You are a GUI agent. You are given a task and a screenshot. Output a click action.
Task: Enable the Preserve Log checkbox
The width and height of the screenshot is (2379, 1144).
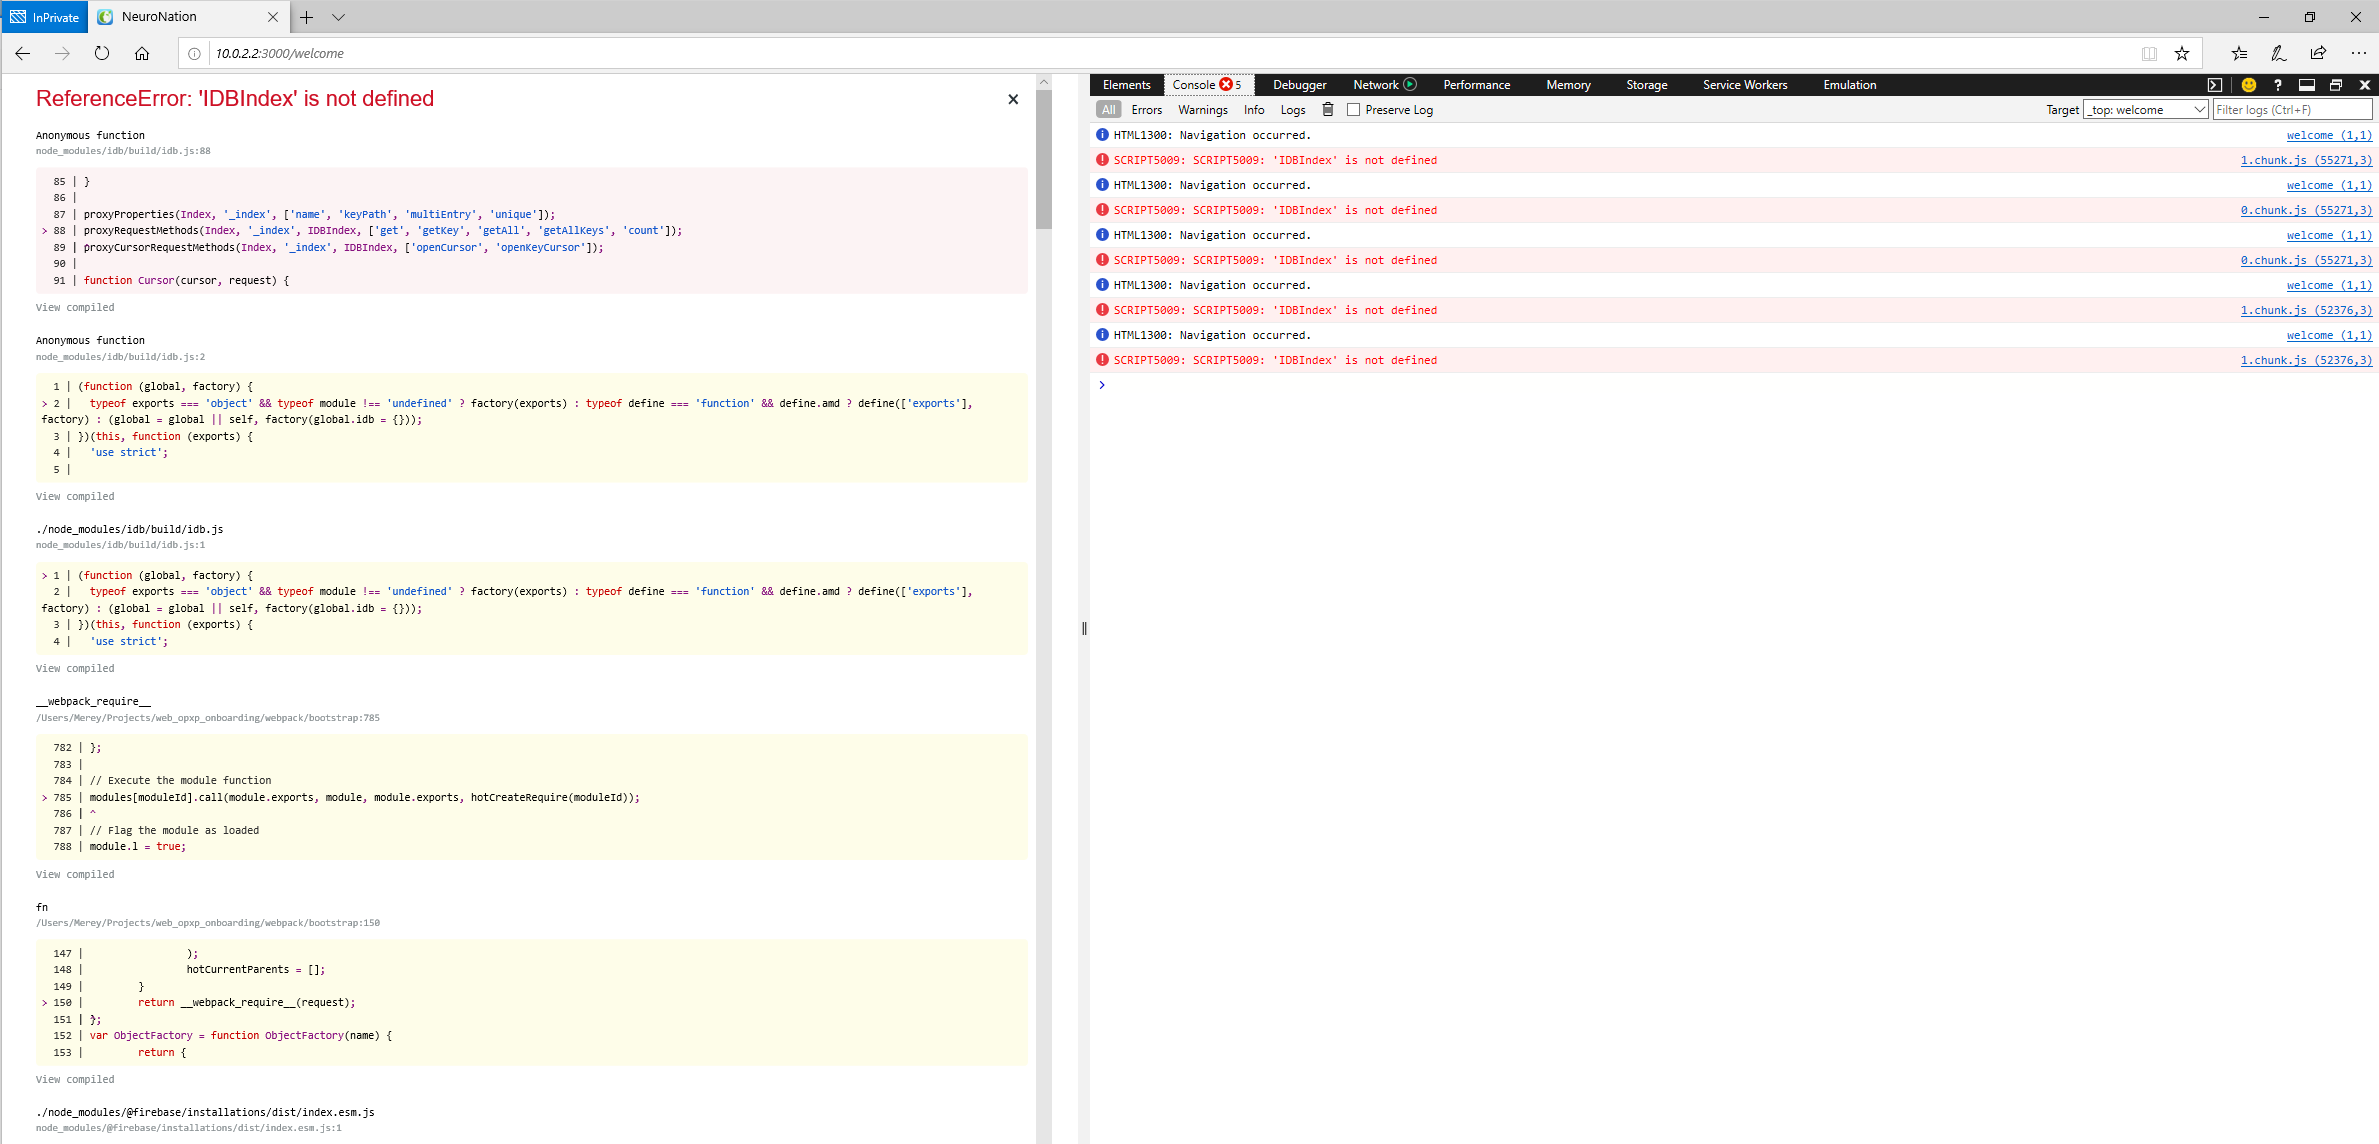click(x=1353, y=110)
